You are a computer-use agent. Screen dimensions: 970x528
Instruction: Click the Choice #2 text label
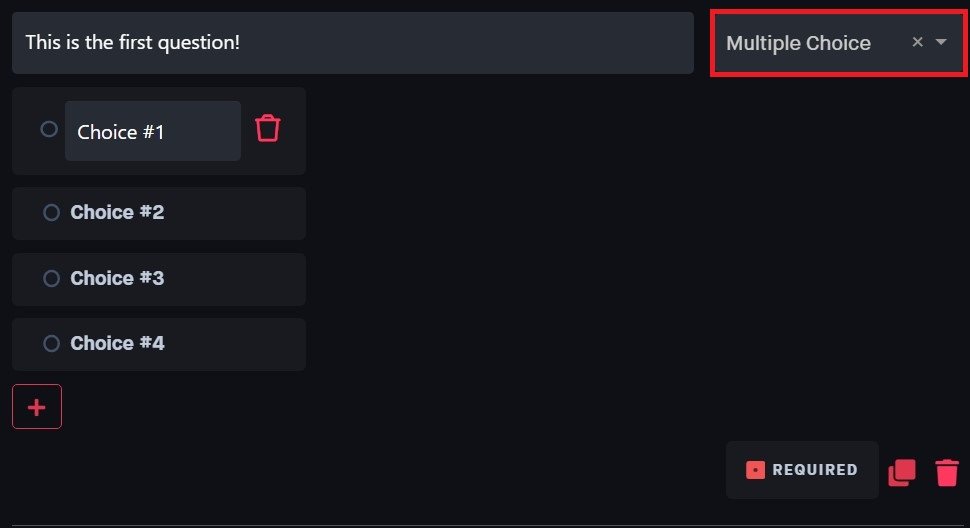pyautogui.click(x=117, y=212)
